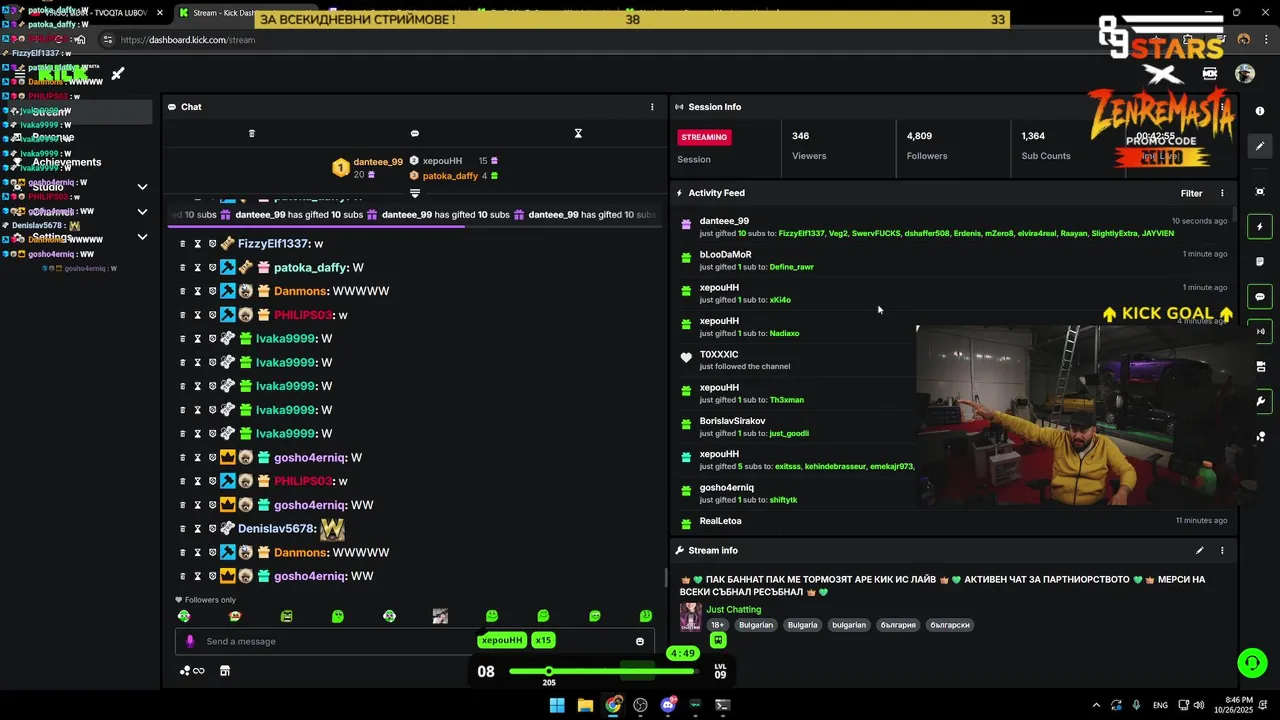Click the shop icon below message box
The height and width of the screenshot is (720, 1280).
click(225, 671)
